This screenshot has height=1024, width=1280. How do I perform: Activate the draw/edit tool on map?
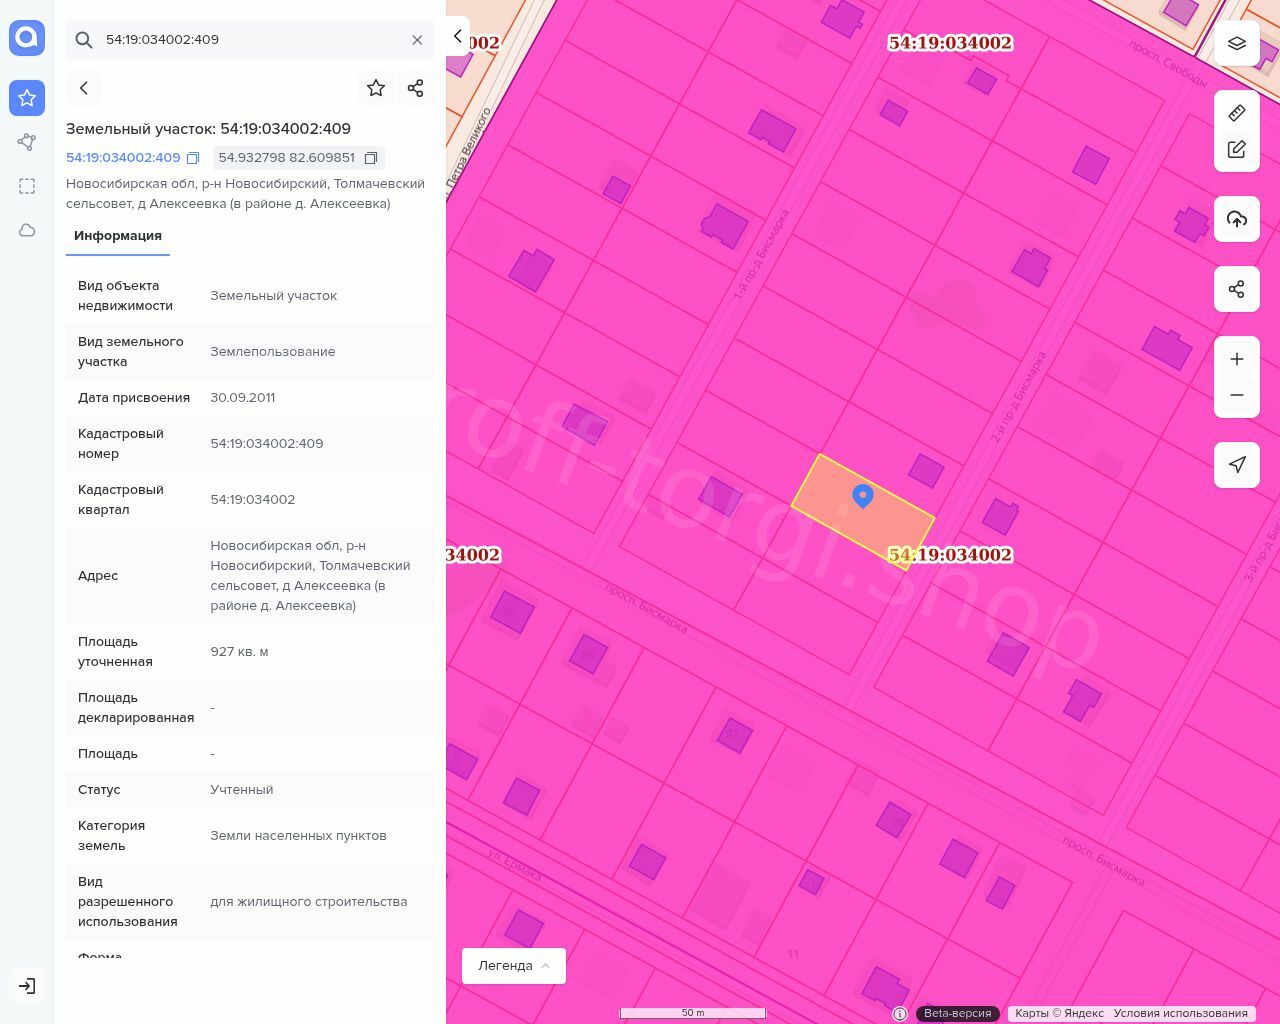coord(1237,150)
